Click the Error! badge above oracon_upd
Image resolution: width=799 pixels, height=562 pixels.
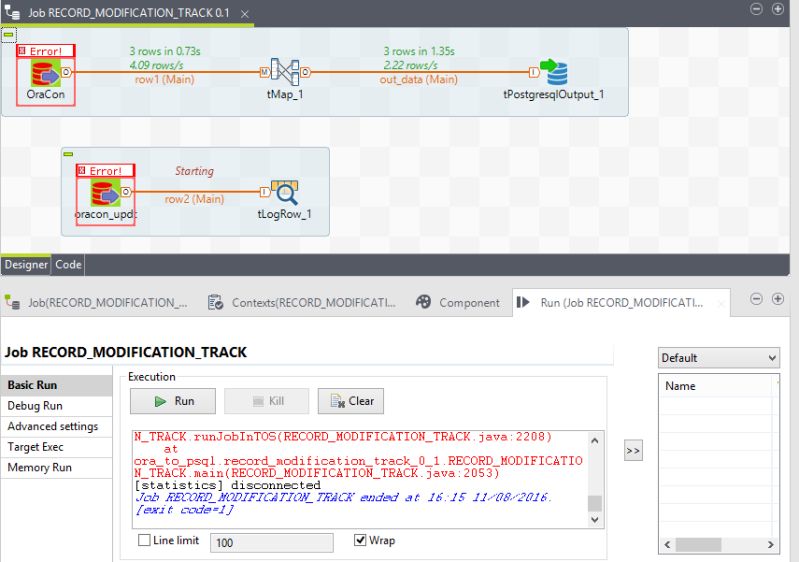[105, 171]
